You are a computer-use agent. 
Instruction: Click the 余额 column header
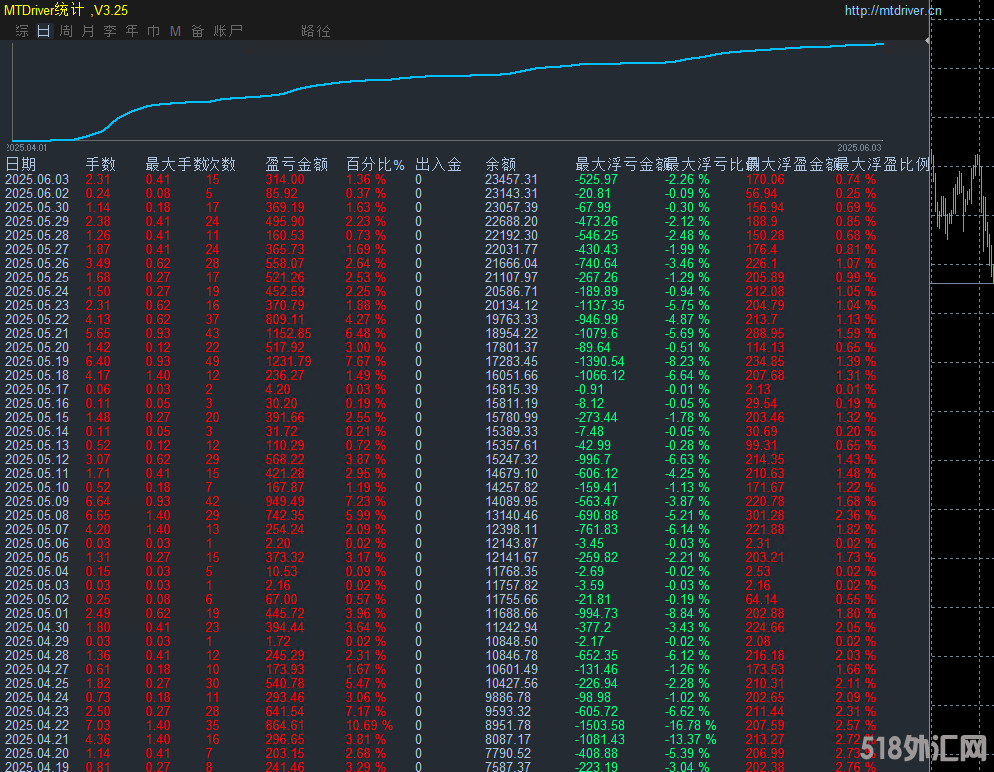500,165
